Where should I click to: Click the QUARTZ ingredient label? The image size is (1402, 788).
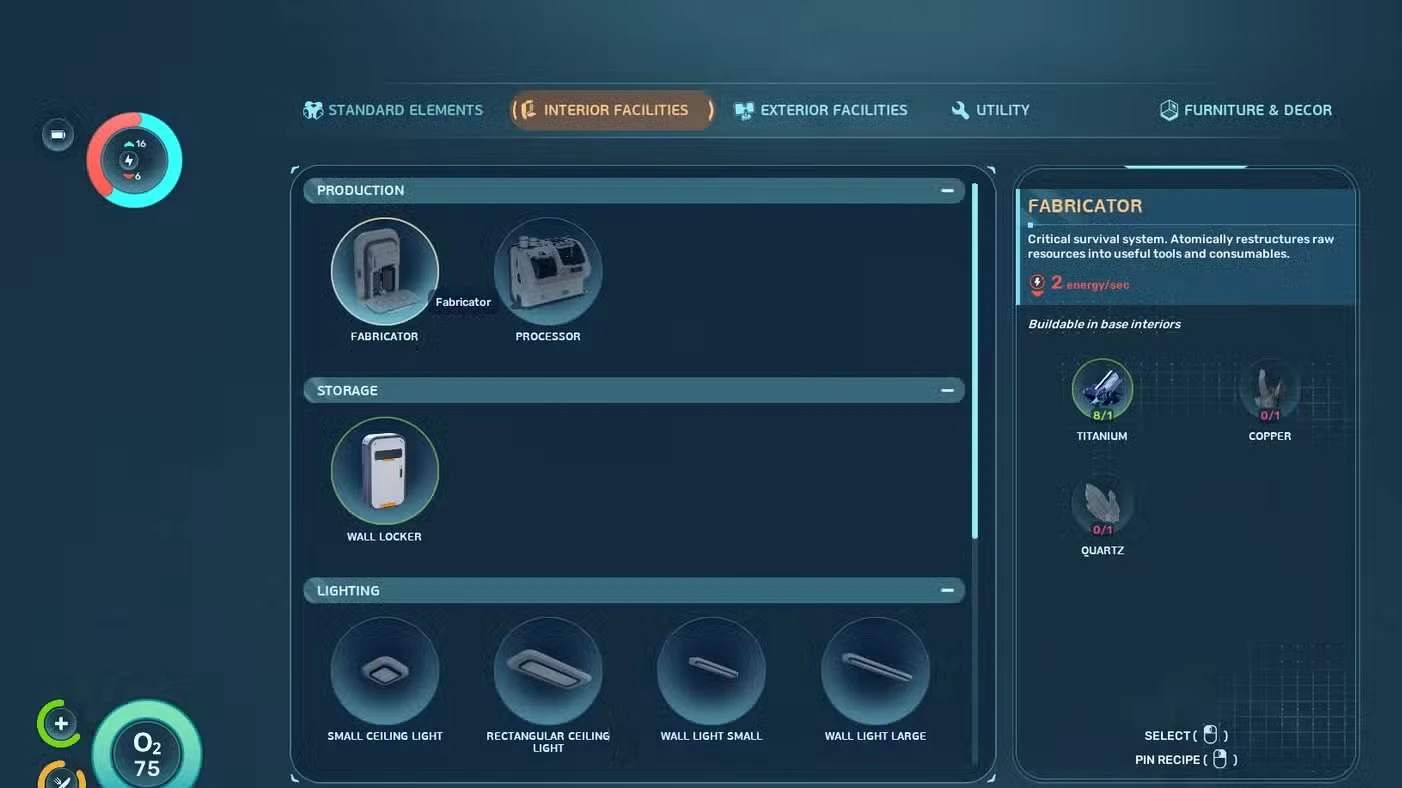tap(1102, 551)
